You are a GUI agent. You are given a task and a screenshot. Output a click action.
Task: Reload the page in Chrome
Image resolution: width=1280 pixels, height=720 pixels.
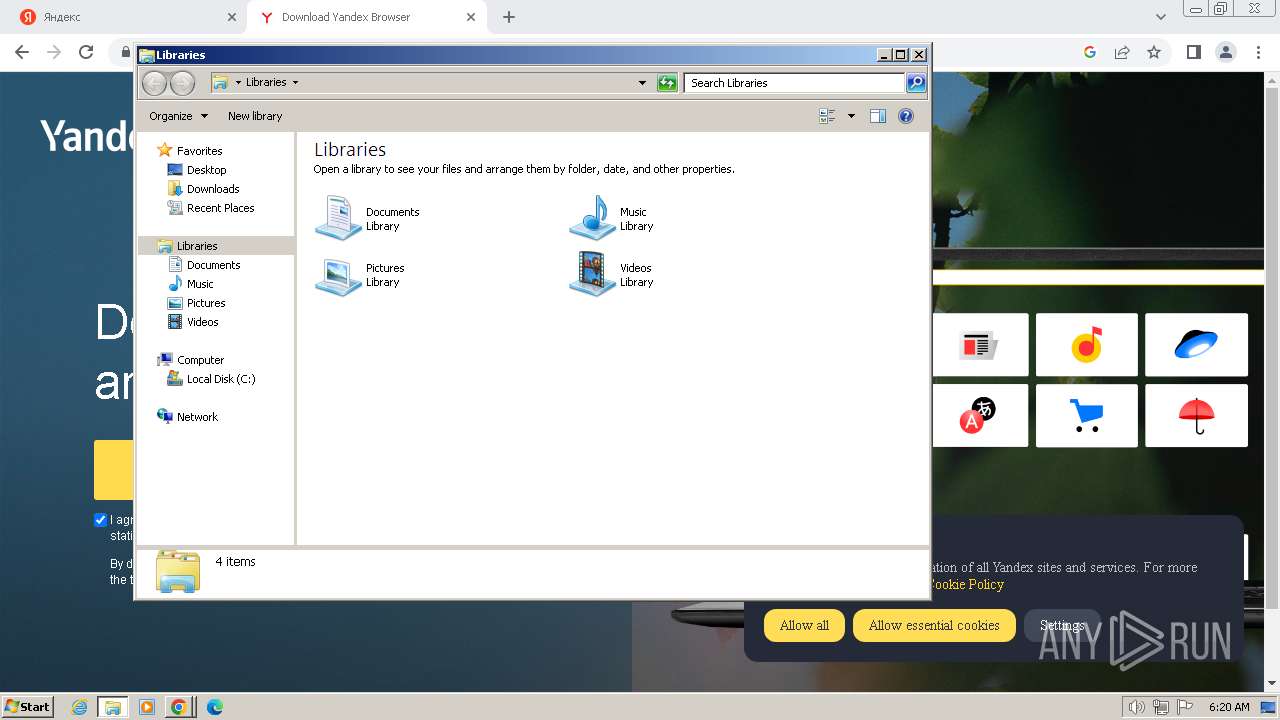pos(86,53)
